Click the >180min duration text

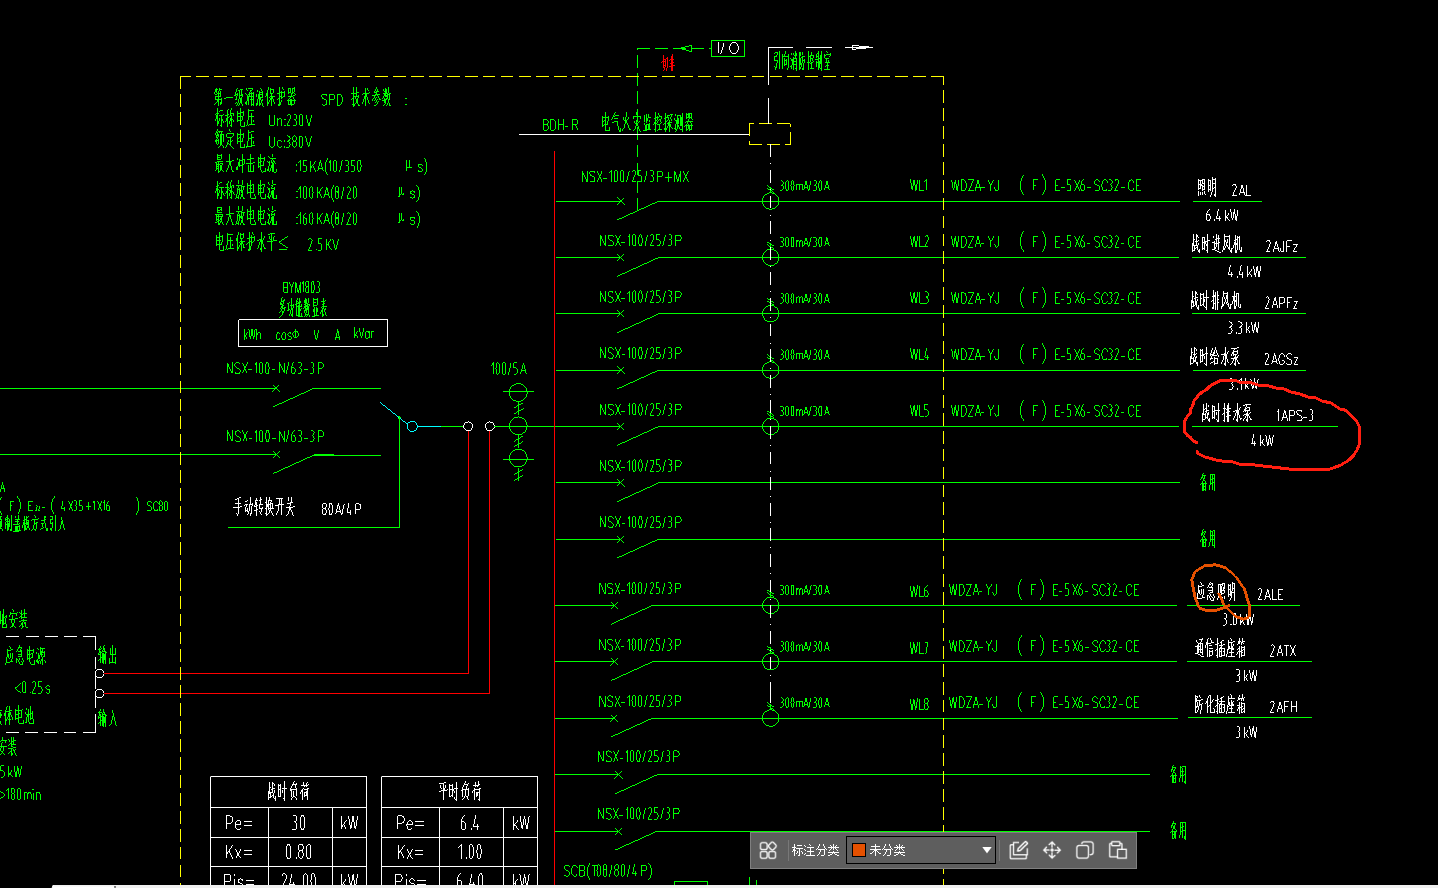pos(20,795)
